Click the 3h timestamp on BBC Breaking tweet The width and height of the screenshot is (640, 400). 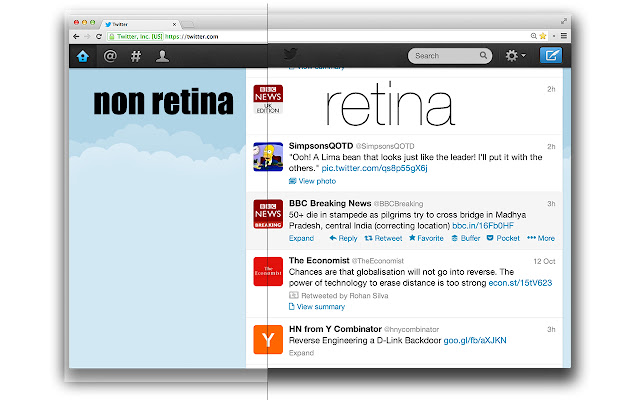pos(551,204)
